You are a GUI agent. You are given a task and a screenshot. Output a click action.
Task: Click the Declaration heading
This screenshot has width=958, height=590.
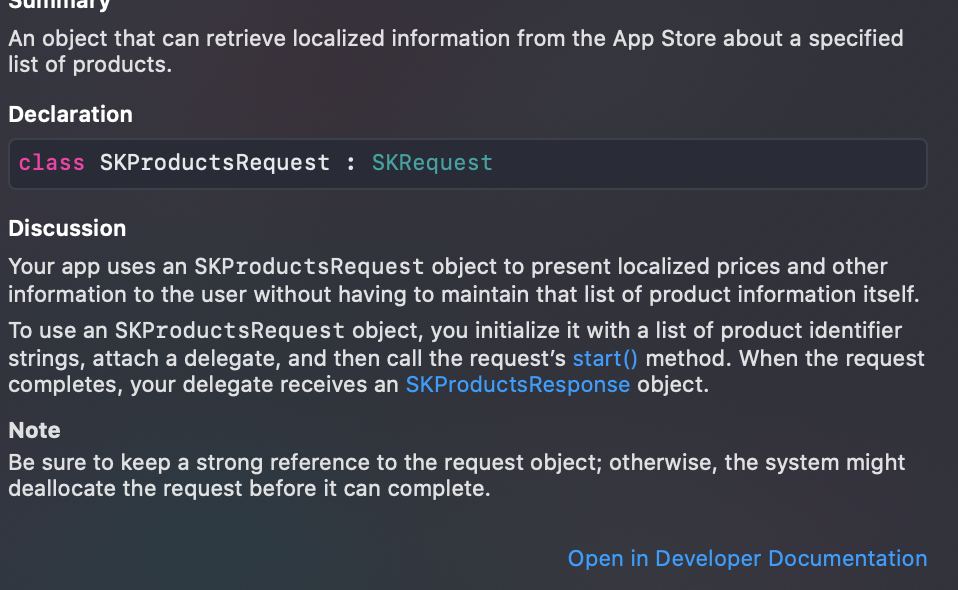70,114
